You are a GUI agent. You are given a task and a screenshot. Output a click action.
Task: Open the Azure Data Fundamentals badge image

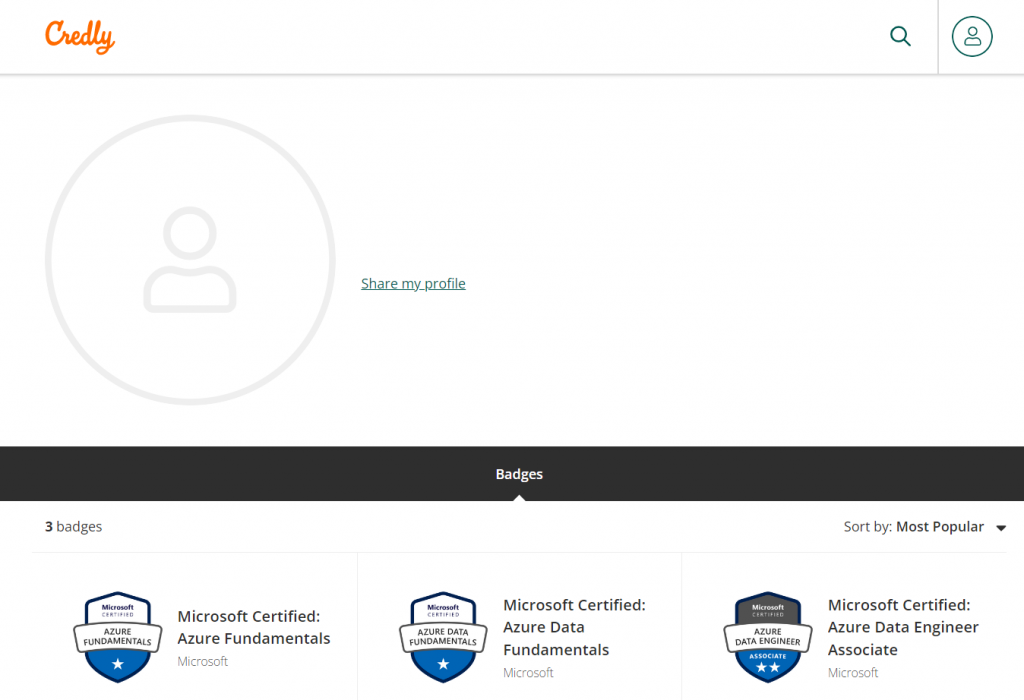point(443,637)
